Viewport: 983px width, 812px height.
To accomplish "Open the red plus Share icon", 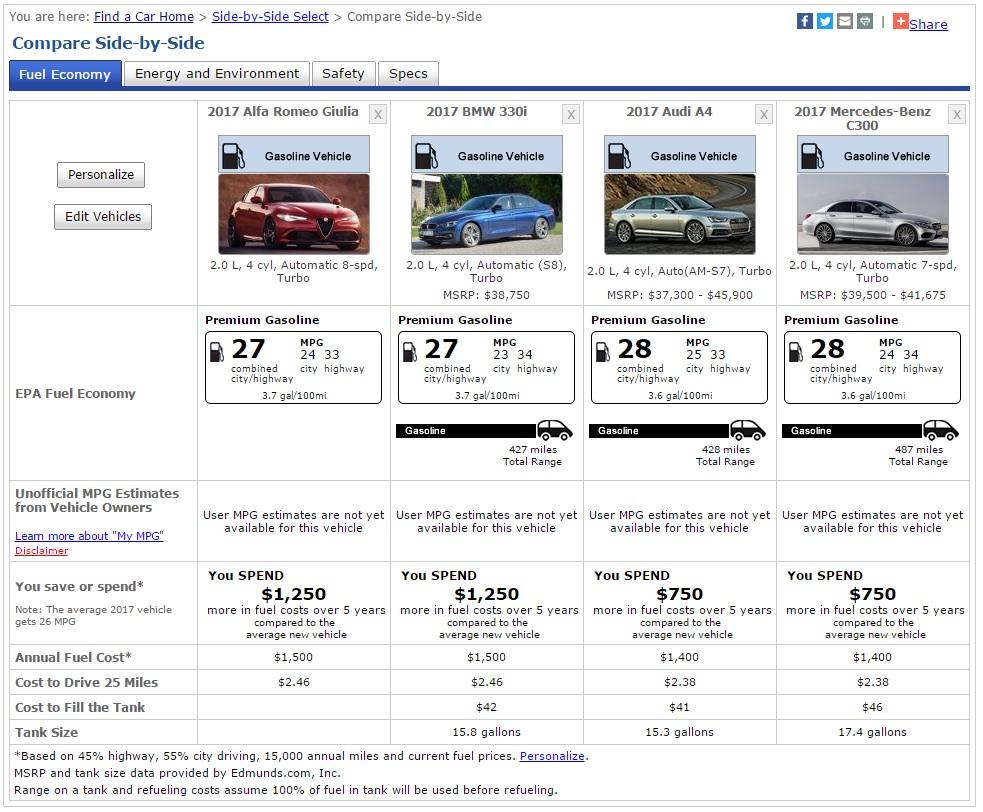I will tap(901, 22).
